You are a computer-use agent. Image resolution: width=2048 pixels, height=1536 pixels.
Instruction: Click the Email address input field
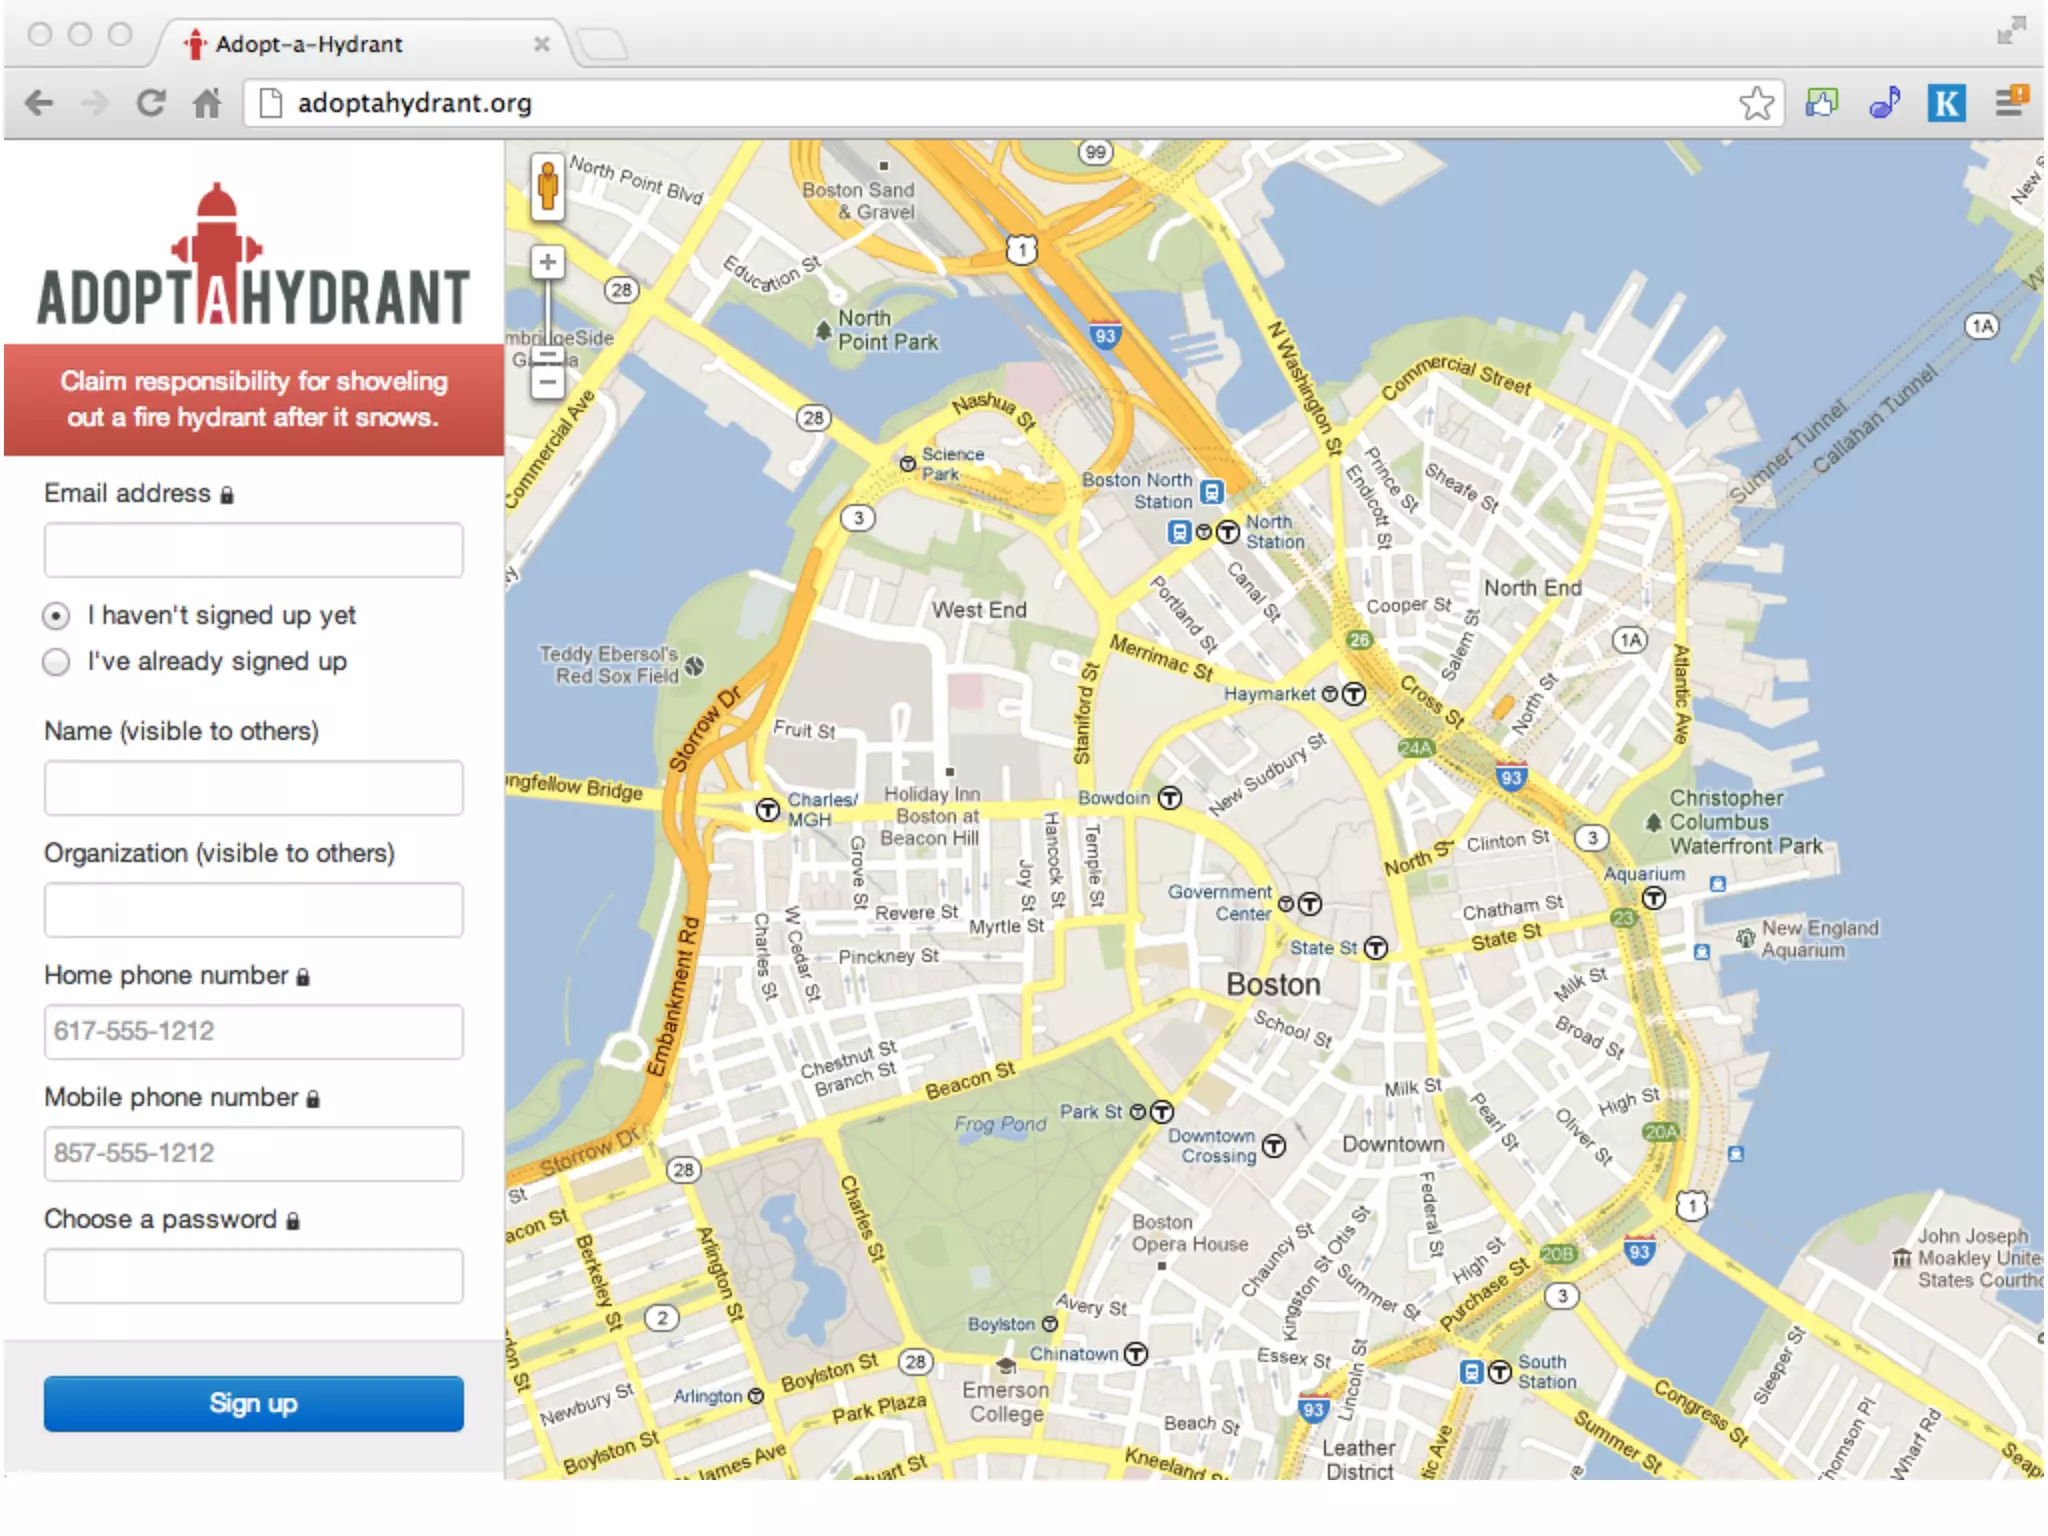pyautogui.click(x=253, y=550)
